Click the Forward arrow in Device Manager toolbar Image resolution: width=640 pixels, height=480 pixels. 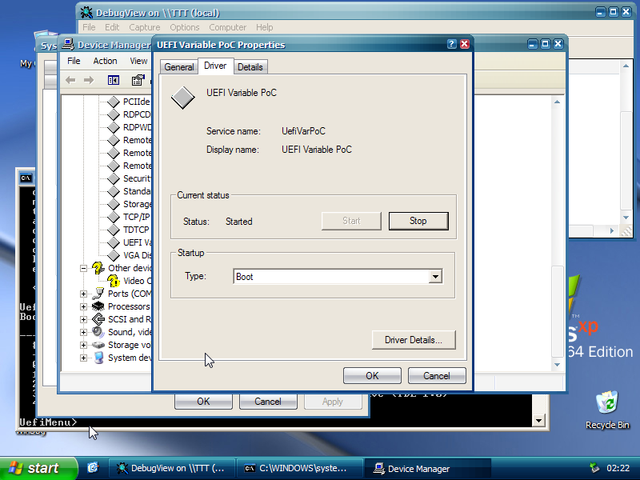[x=89, y=80]
